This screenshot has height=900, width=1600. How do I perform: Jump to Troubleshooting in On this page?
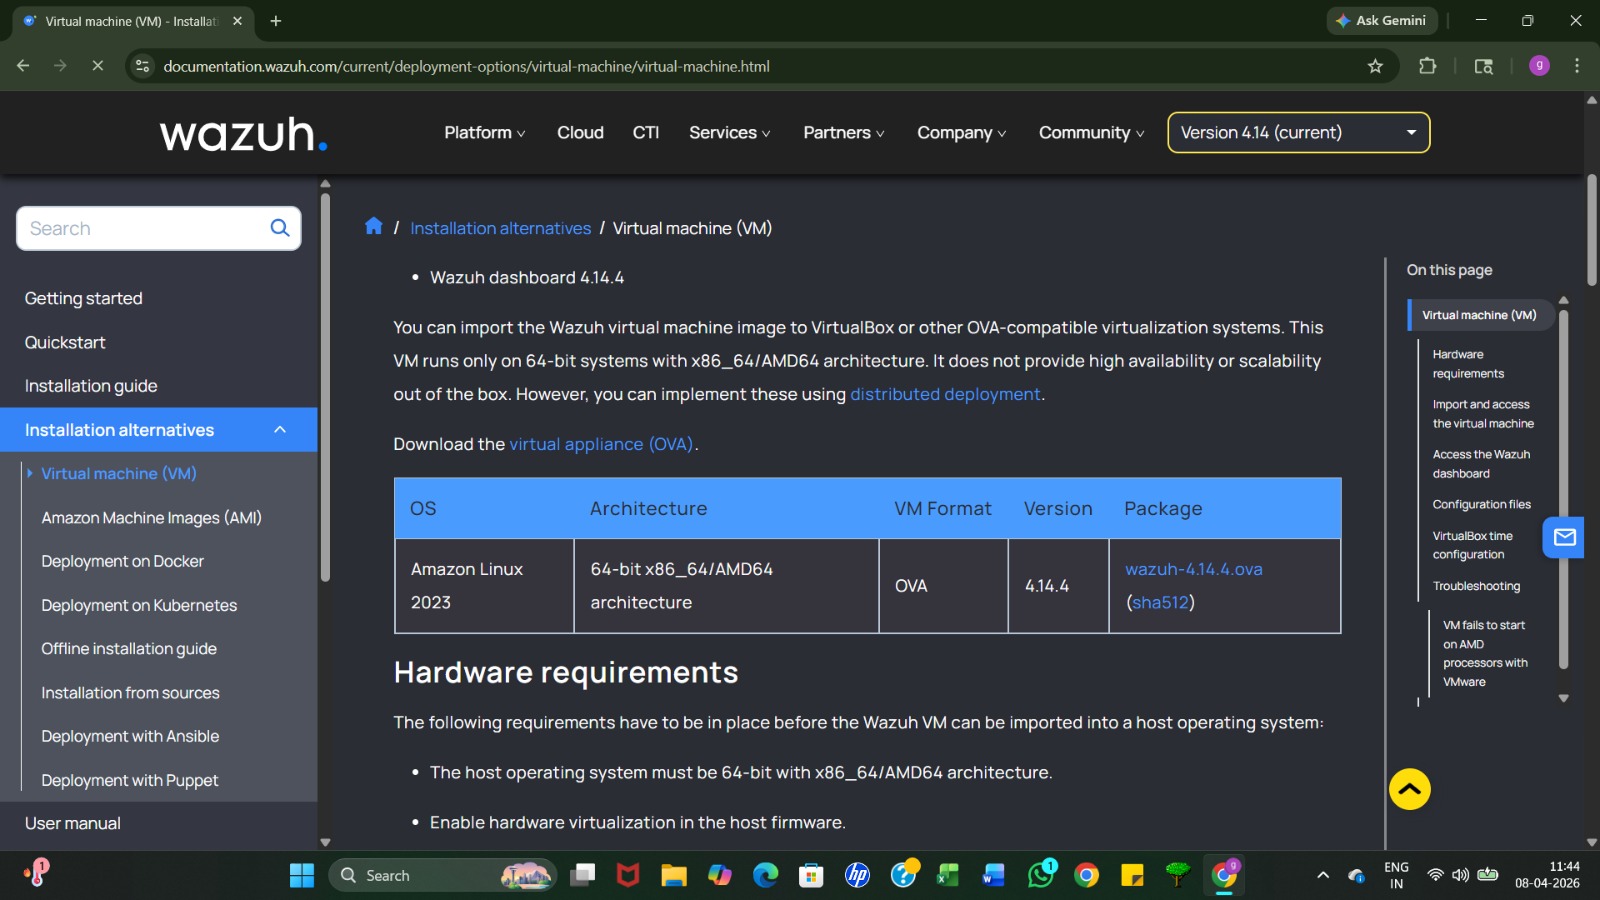[x=1476, y=586]
